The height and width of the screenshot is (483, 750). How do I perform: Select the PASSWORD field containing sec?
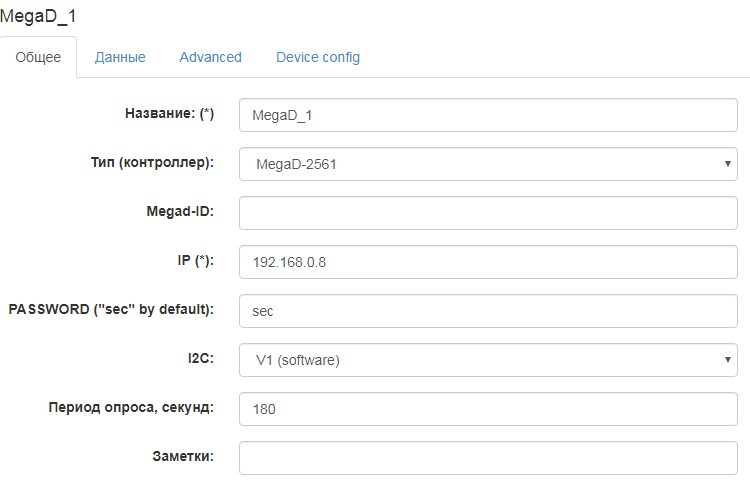488,311
